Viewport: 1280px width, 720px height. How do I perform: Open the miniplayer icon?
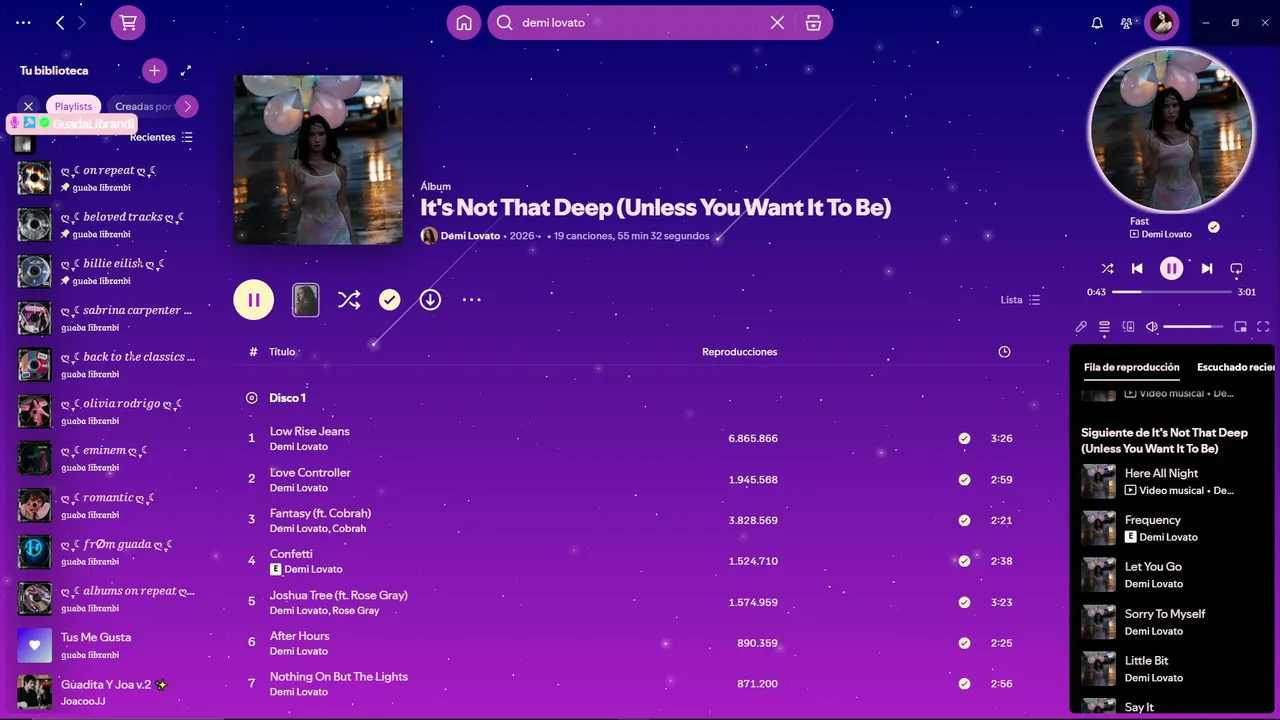(1241, 326)
